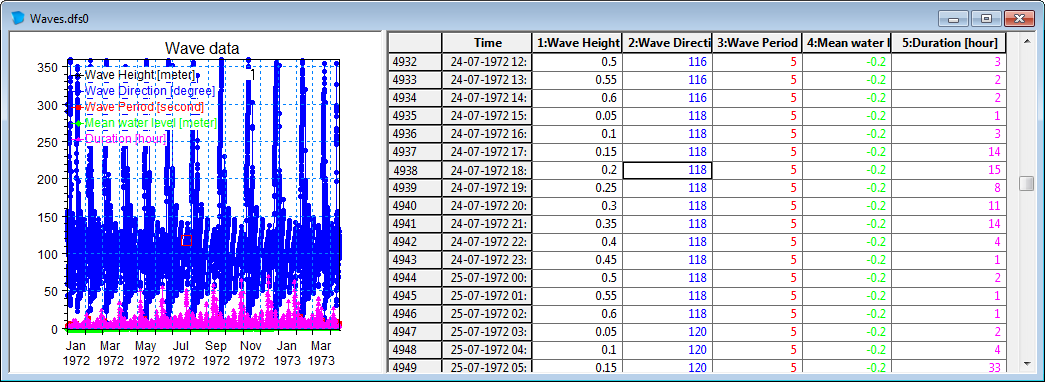Click the Nov 1972 x-axis label

[x=251, y=353]
